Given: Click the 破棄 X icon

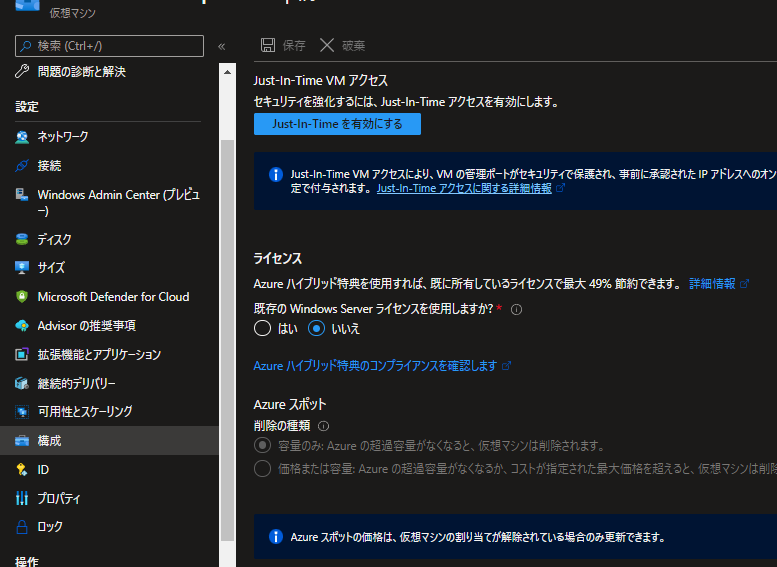Looking at the screenshot, I should pos(327,45).
